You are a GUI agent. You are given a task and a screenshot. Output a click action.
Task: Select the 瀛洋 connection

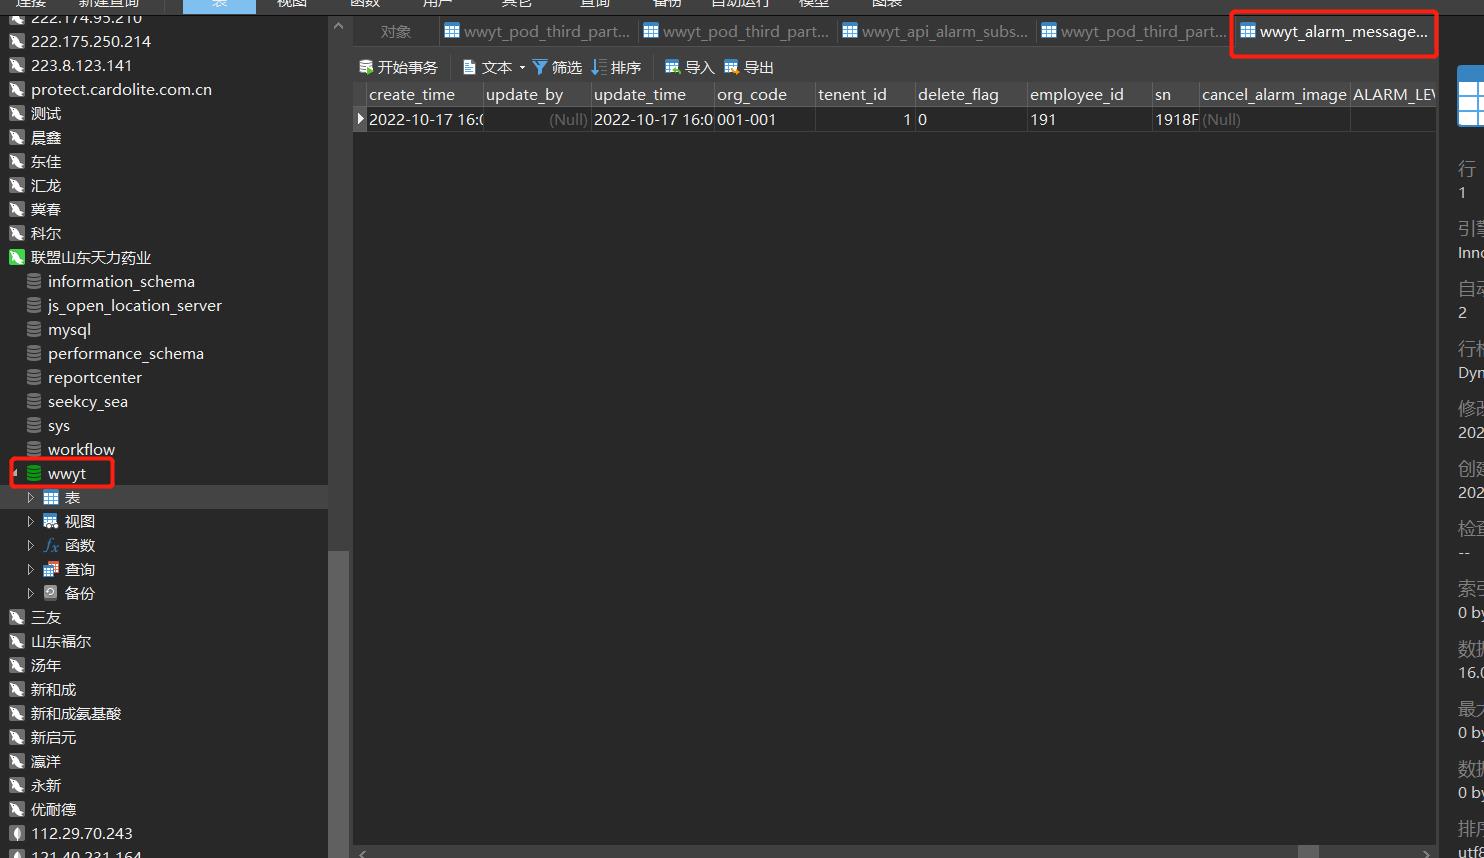pyautogui.click(x=45, y=761)
